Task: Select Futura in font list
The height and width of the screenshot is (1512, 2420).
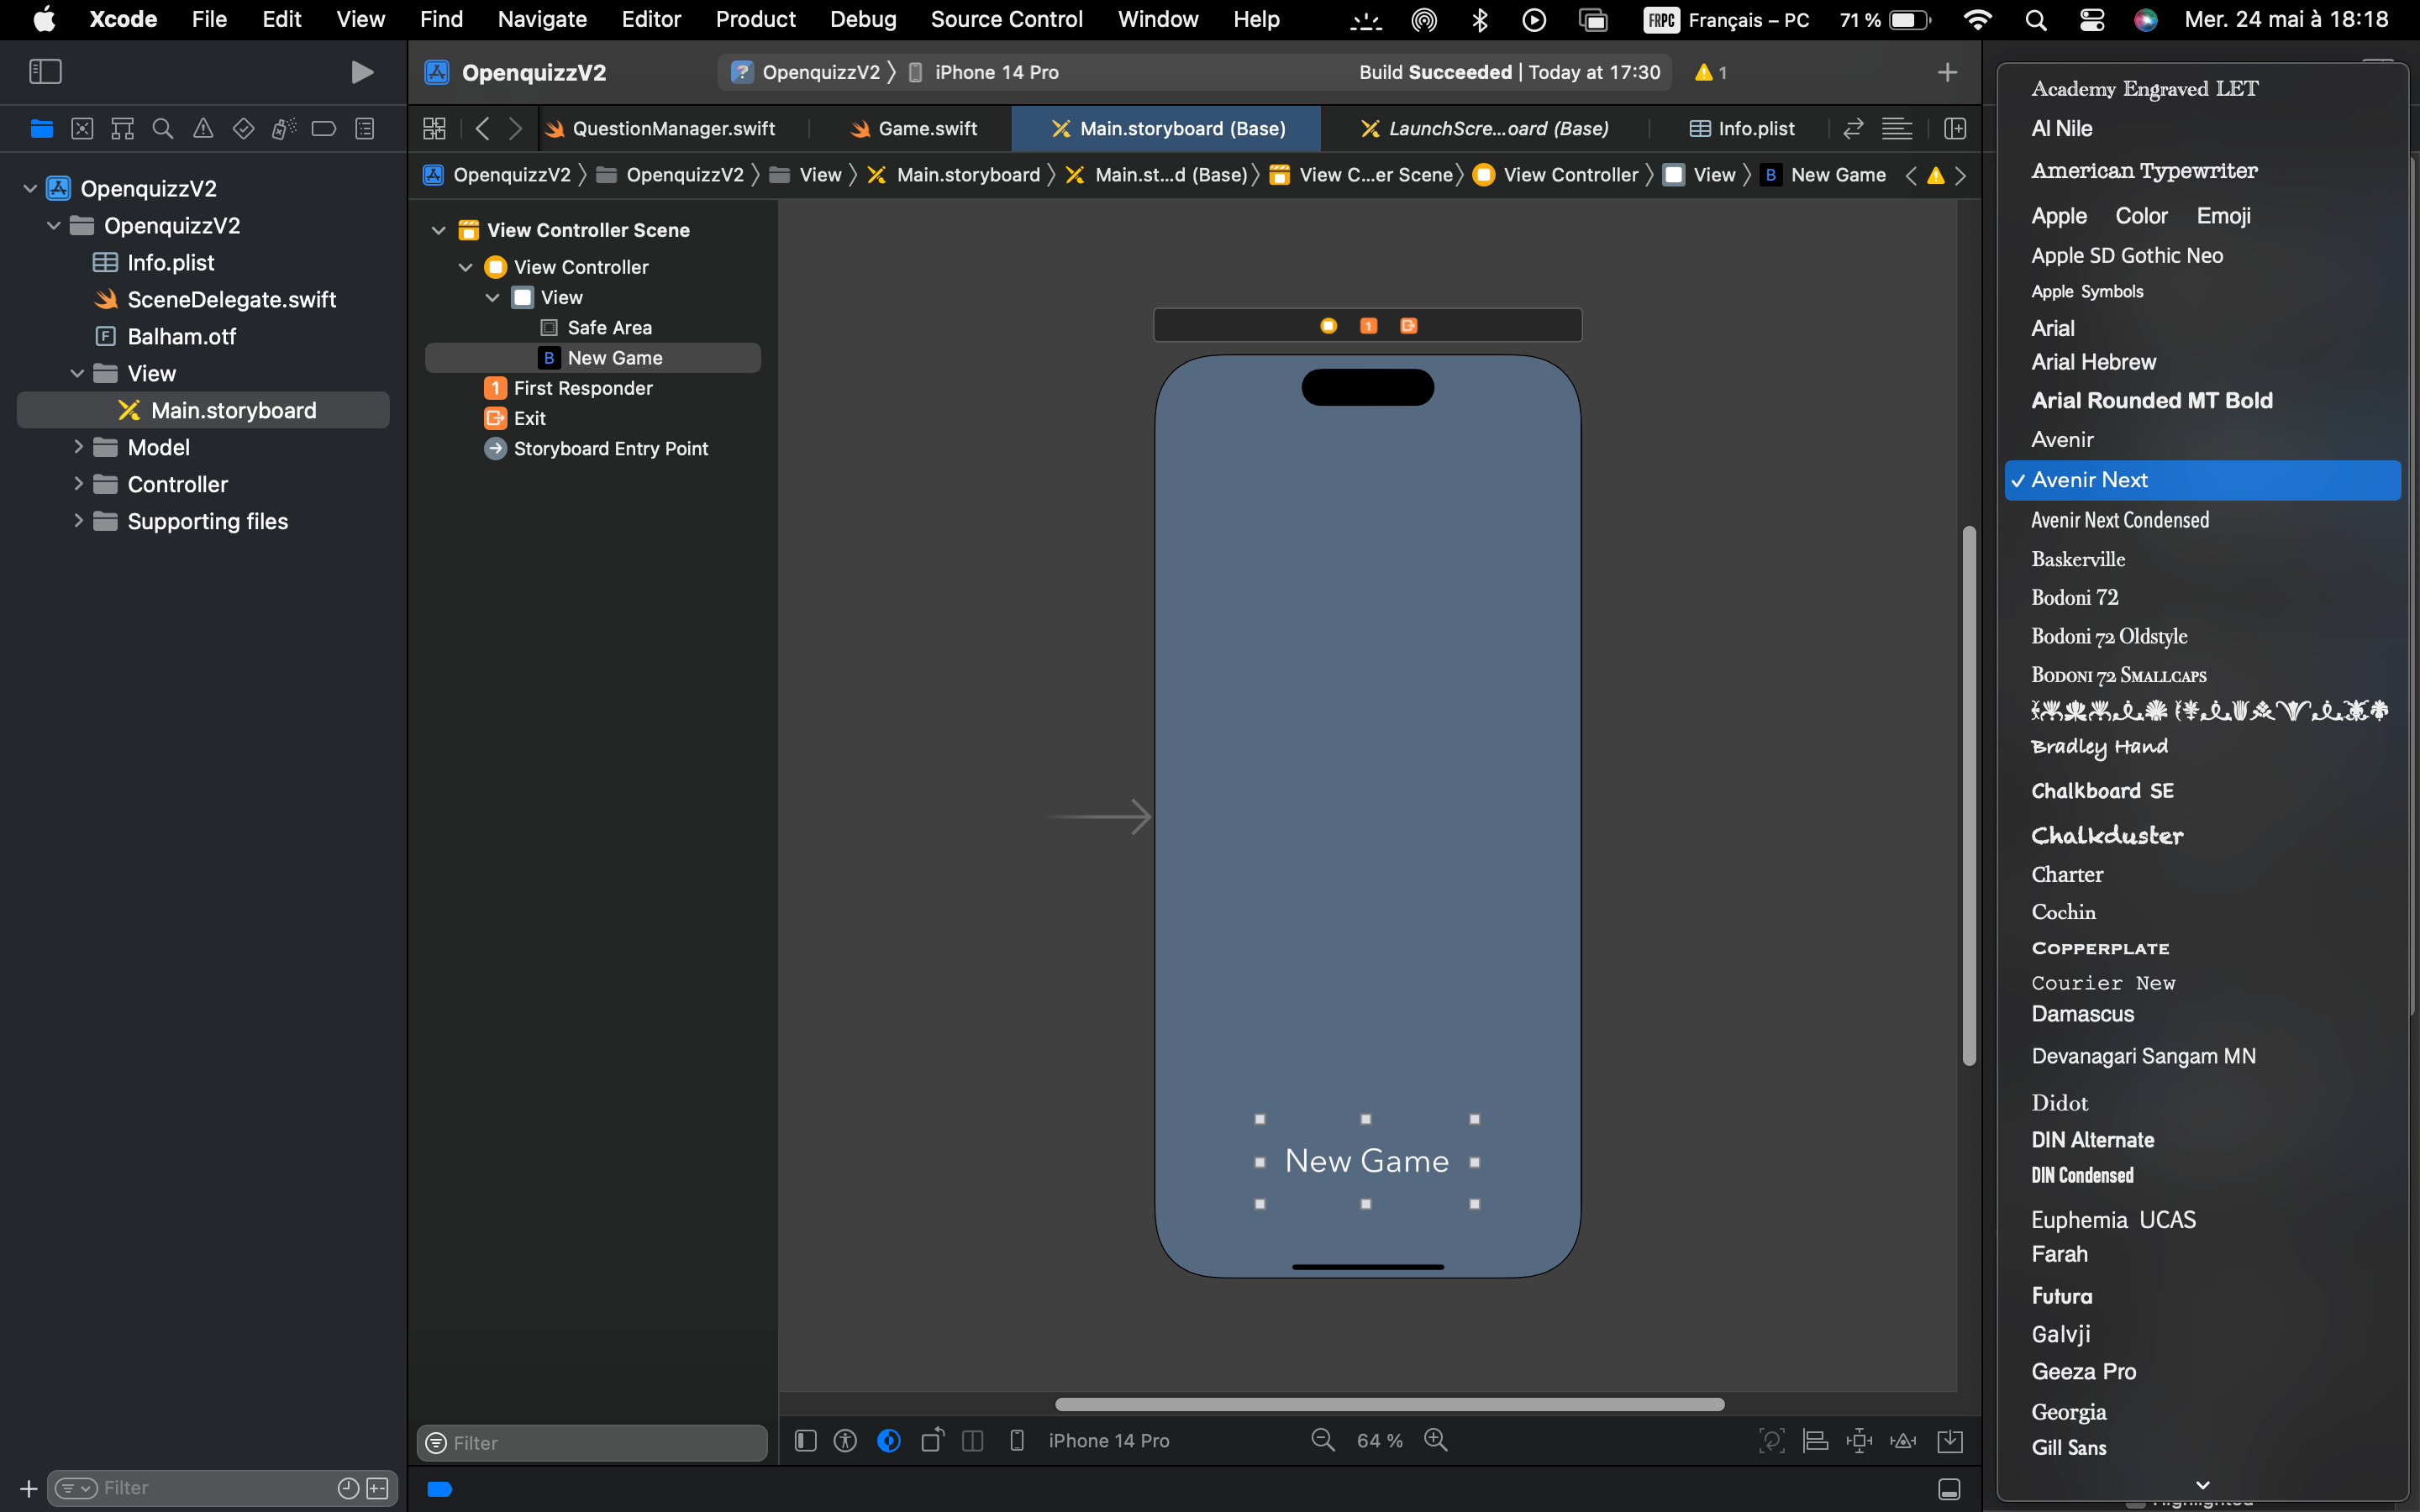Action: pyautogui.click(x=2061, y=1296)
